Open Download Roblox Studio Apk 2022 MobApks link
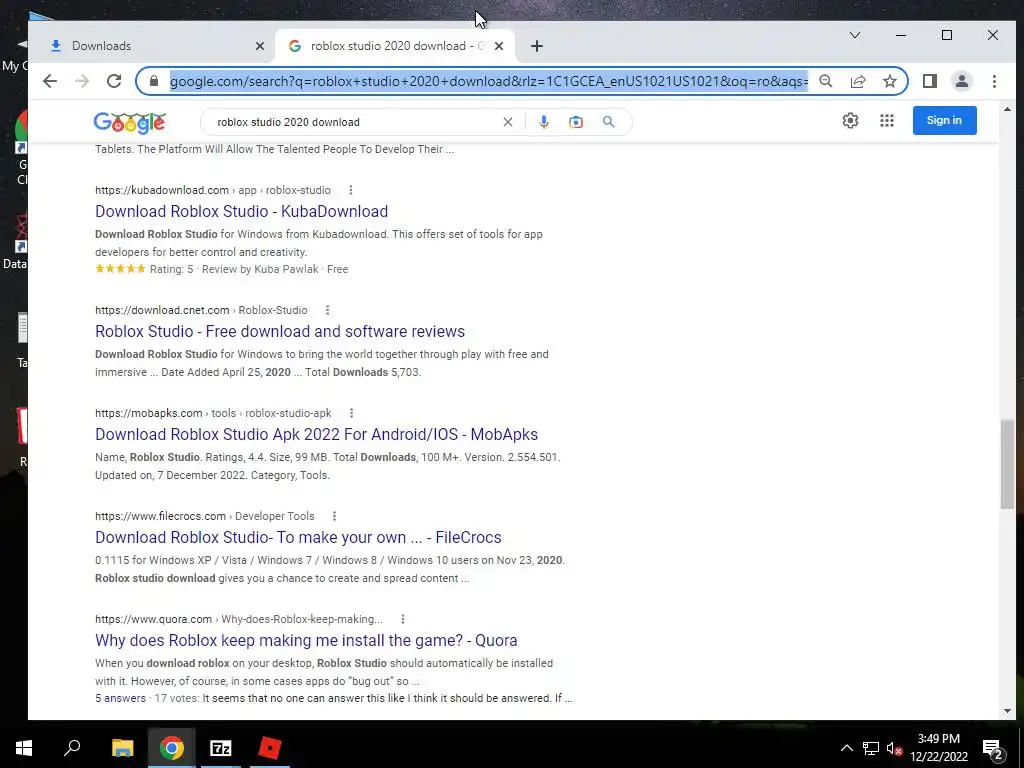The height and width of the screenshot is (768, 1024). coord(317,435)
